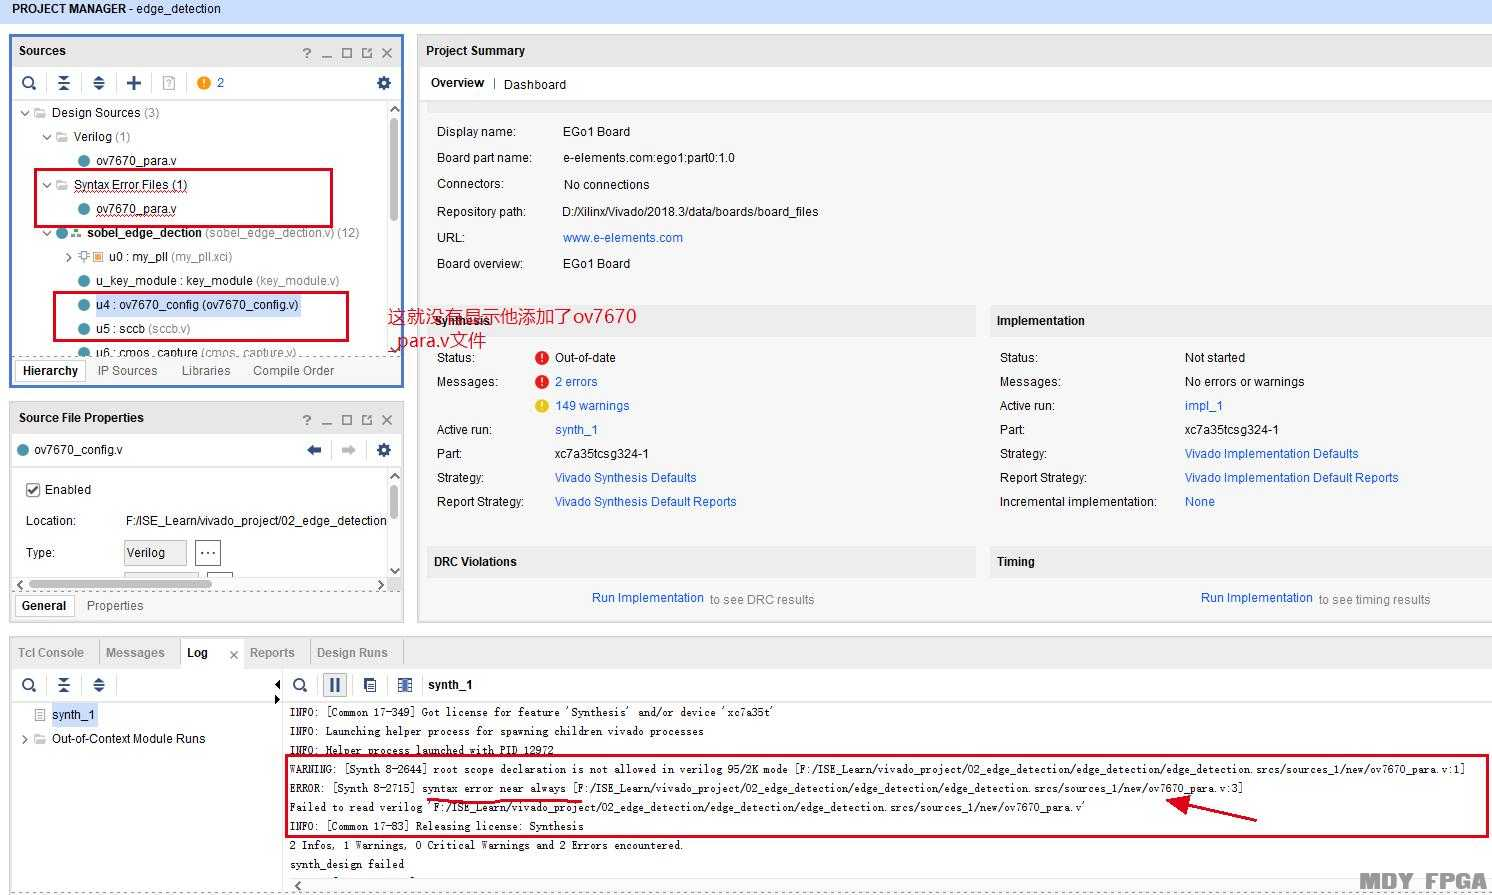Collapse the sobel_edge_dection top module
The image size is (1492, 895).
[x=47, y=233]
